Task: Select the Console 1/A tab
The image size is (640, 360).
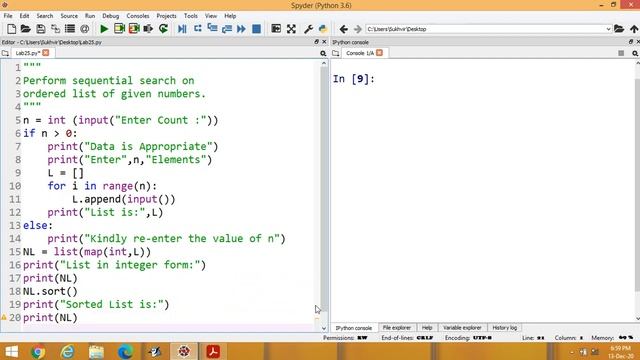Action: click(360, 53)
